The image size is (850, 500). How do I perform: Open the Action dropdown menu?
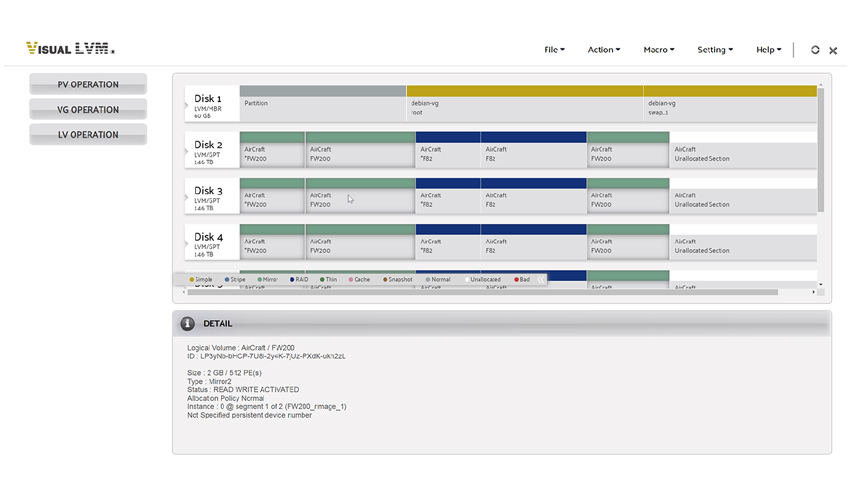point(603,50)
